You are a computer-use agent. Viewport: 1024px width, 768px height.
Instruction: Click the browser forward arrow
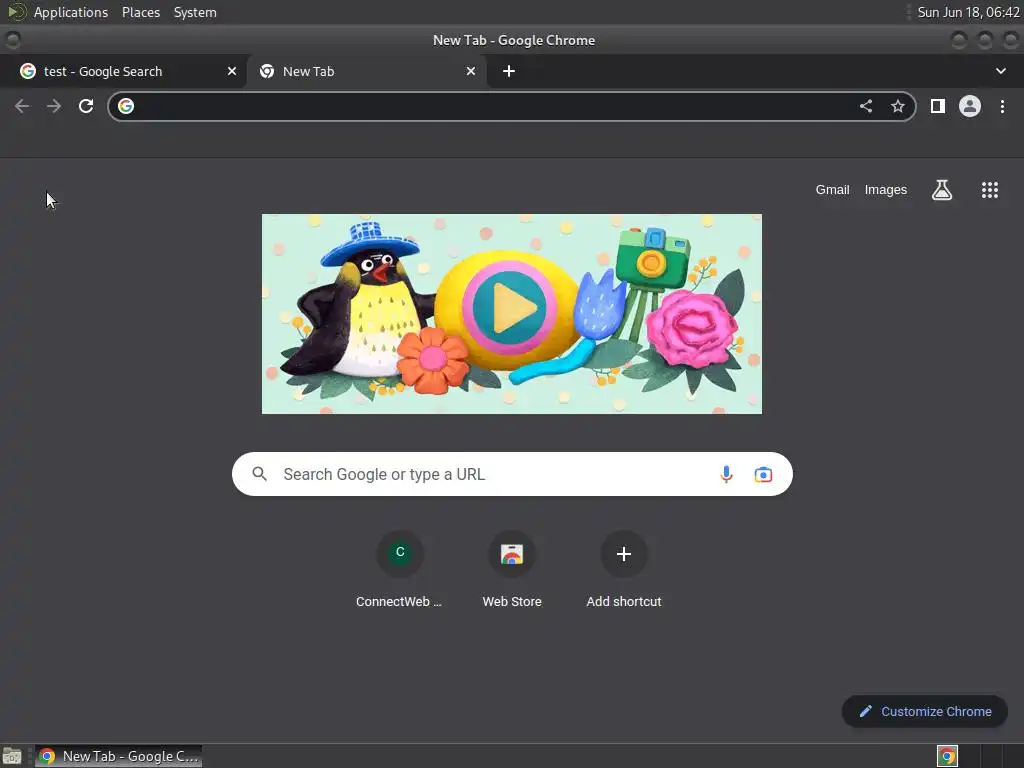(54, 106)
